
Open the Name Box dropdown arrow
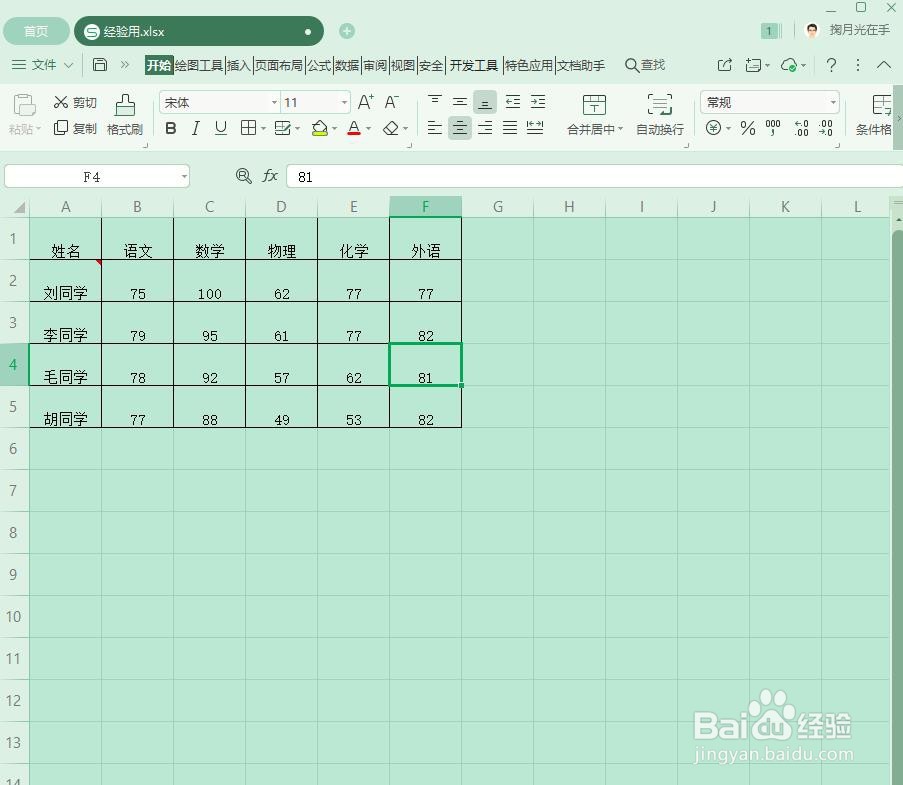click(x=184, y=177)
